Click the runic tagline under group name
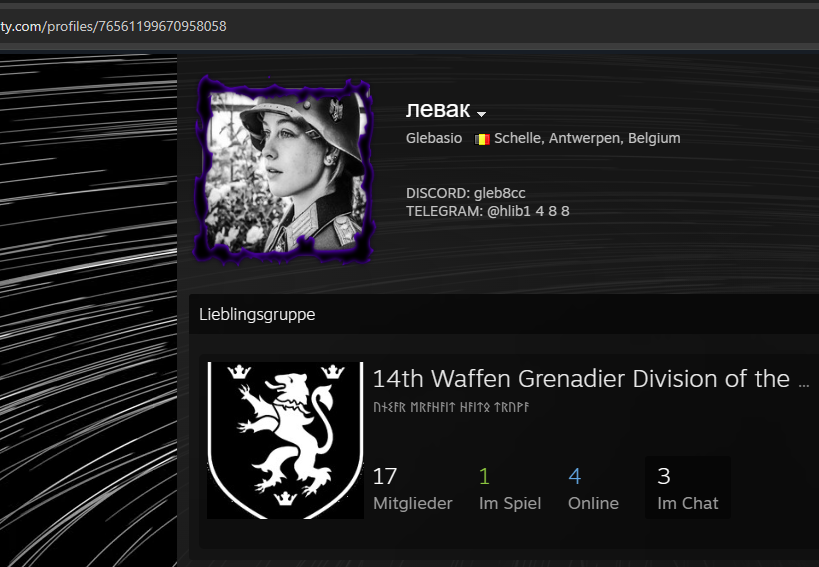 coord(450,408)
